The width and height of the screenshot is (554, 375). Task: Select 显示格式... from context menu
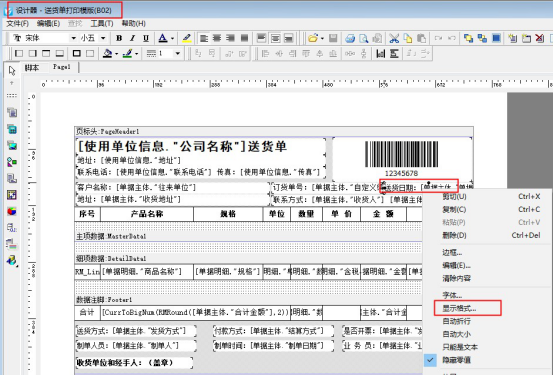click(459, 308)
